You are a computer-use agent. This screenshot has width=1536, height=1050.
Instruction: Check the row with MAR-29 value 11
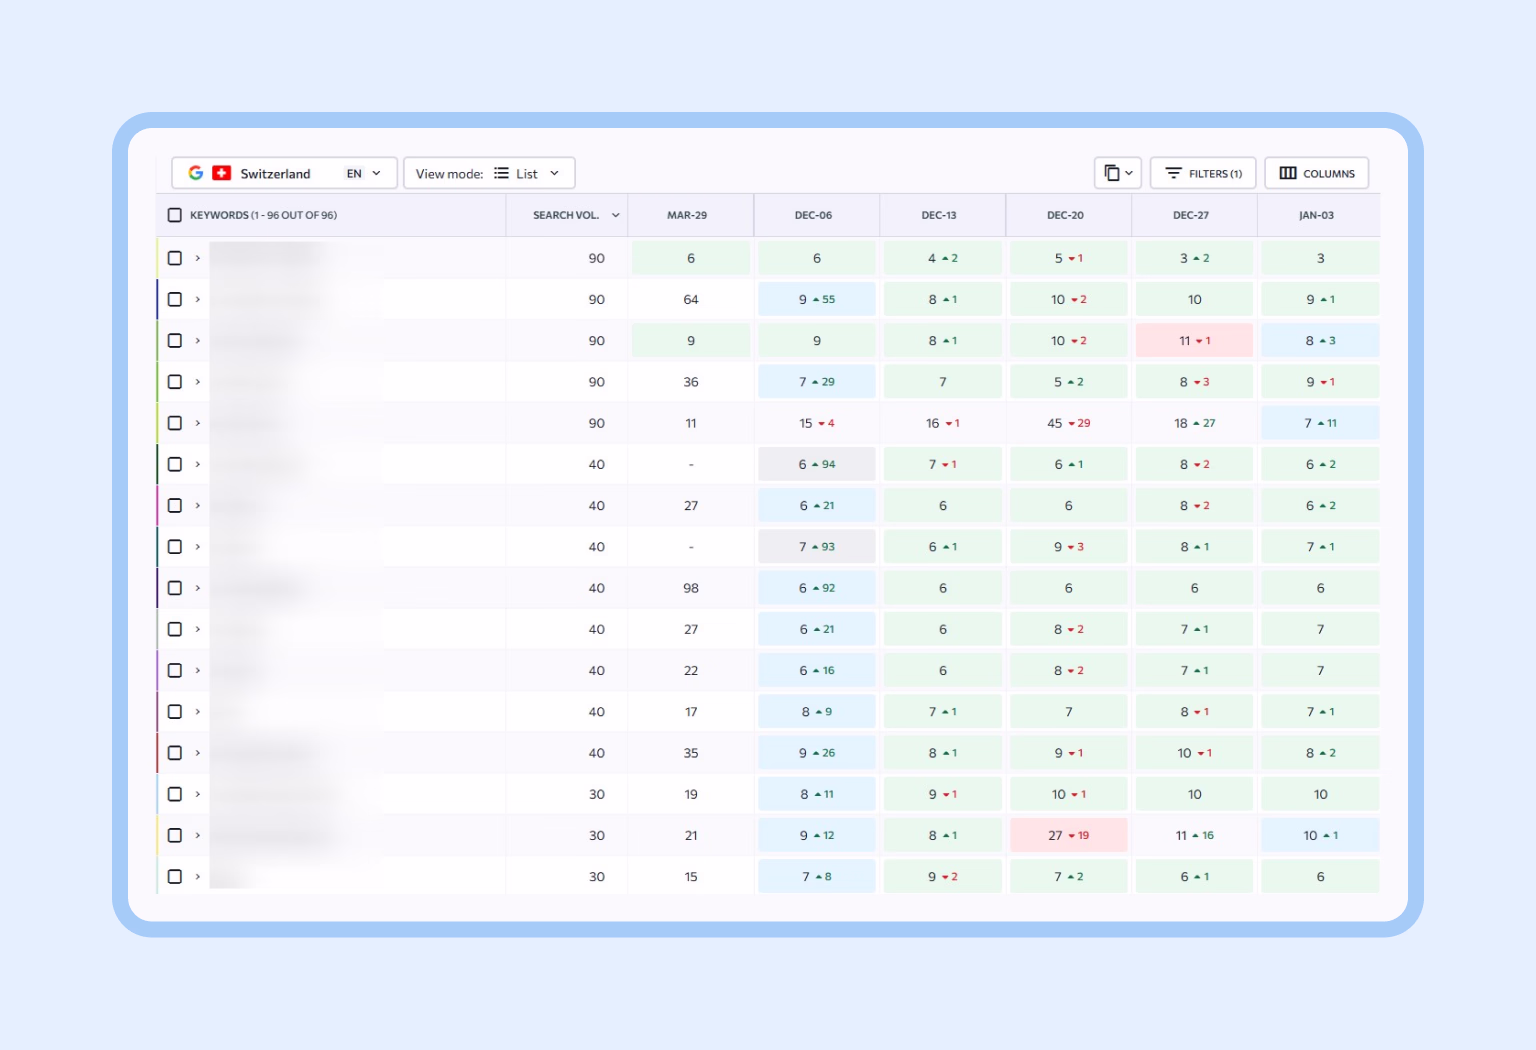point(175,423)
